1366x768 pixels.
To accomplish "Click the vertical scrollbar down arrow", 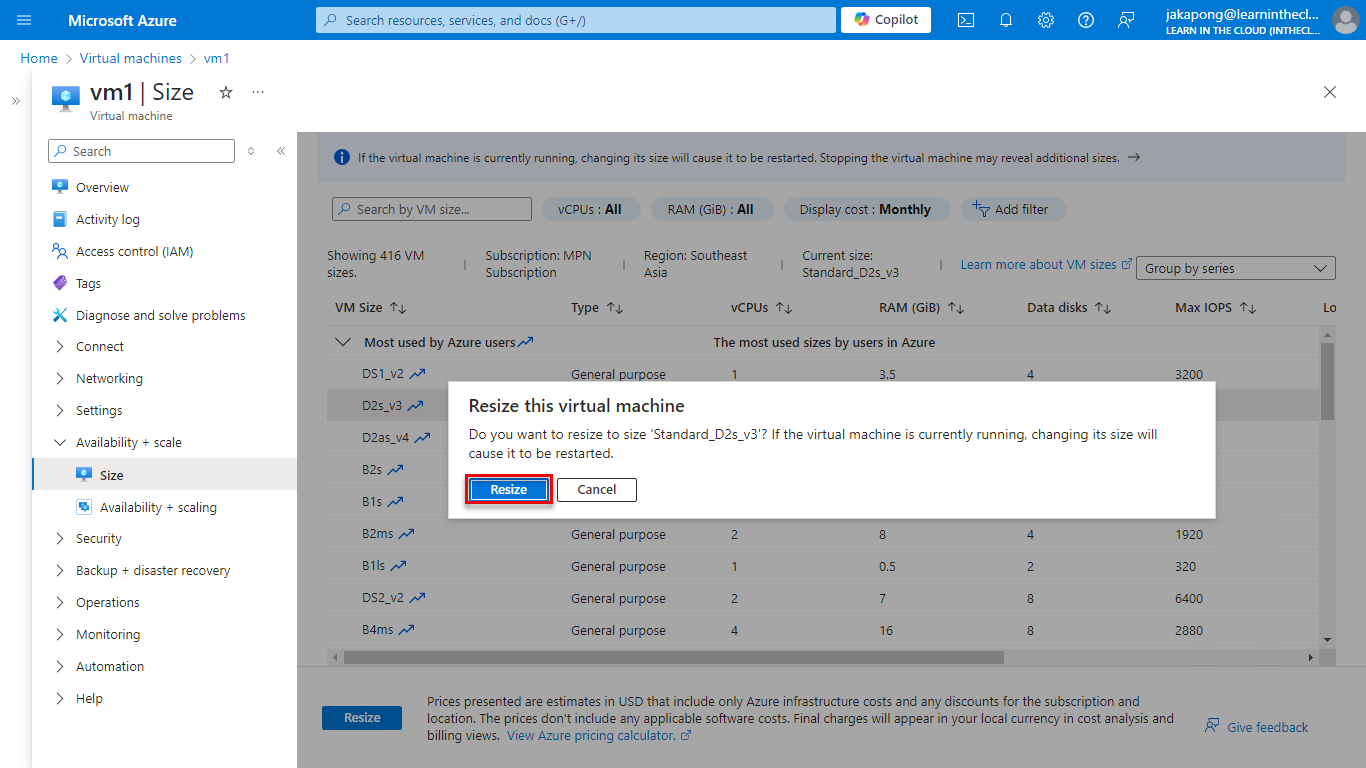I will (1327, 639).
